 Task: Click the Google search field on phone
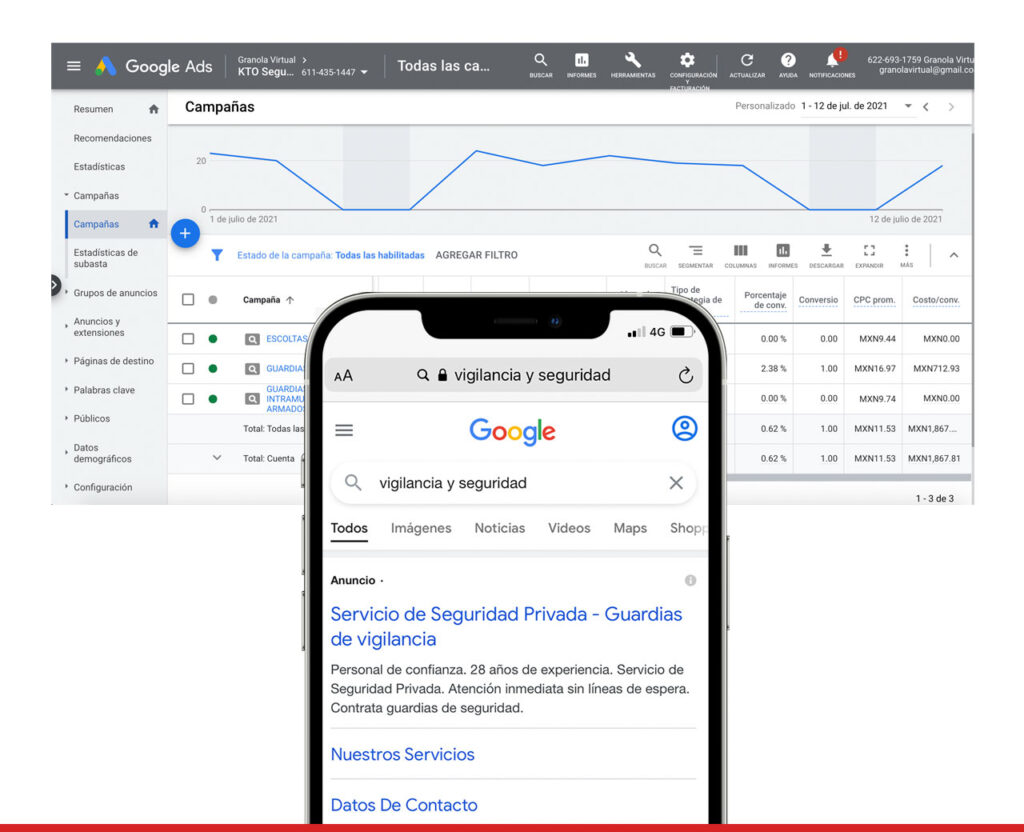[x=510, y=483]
